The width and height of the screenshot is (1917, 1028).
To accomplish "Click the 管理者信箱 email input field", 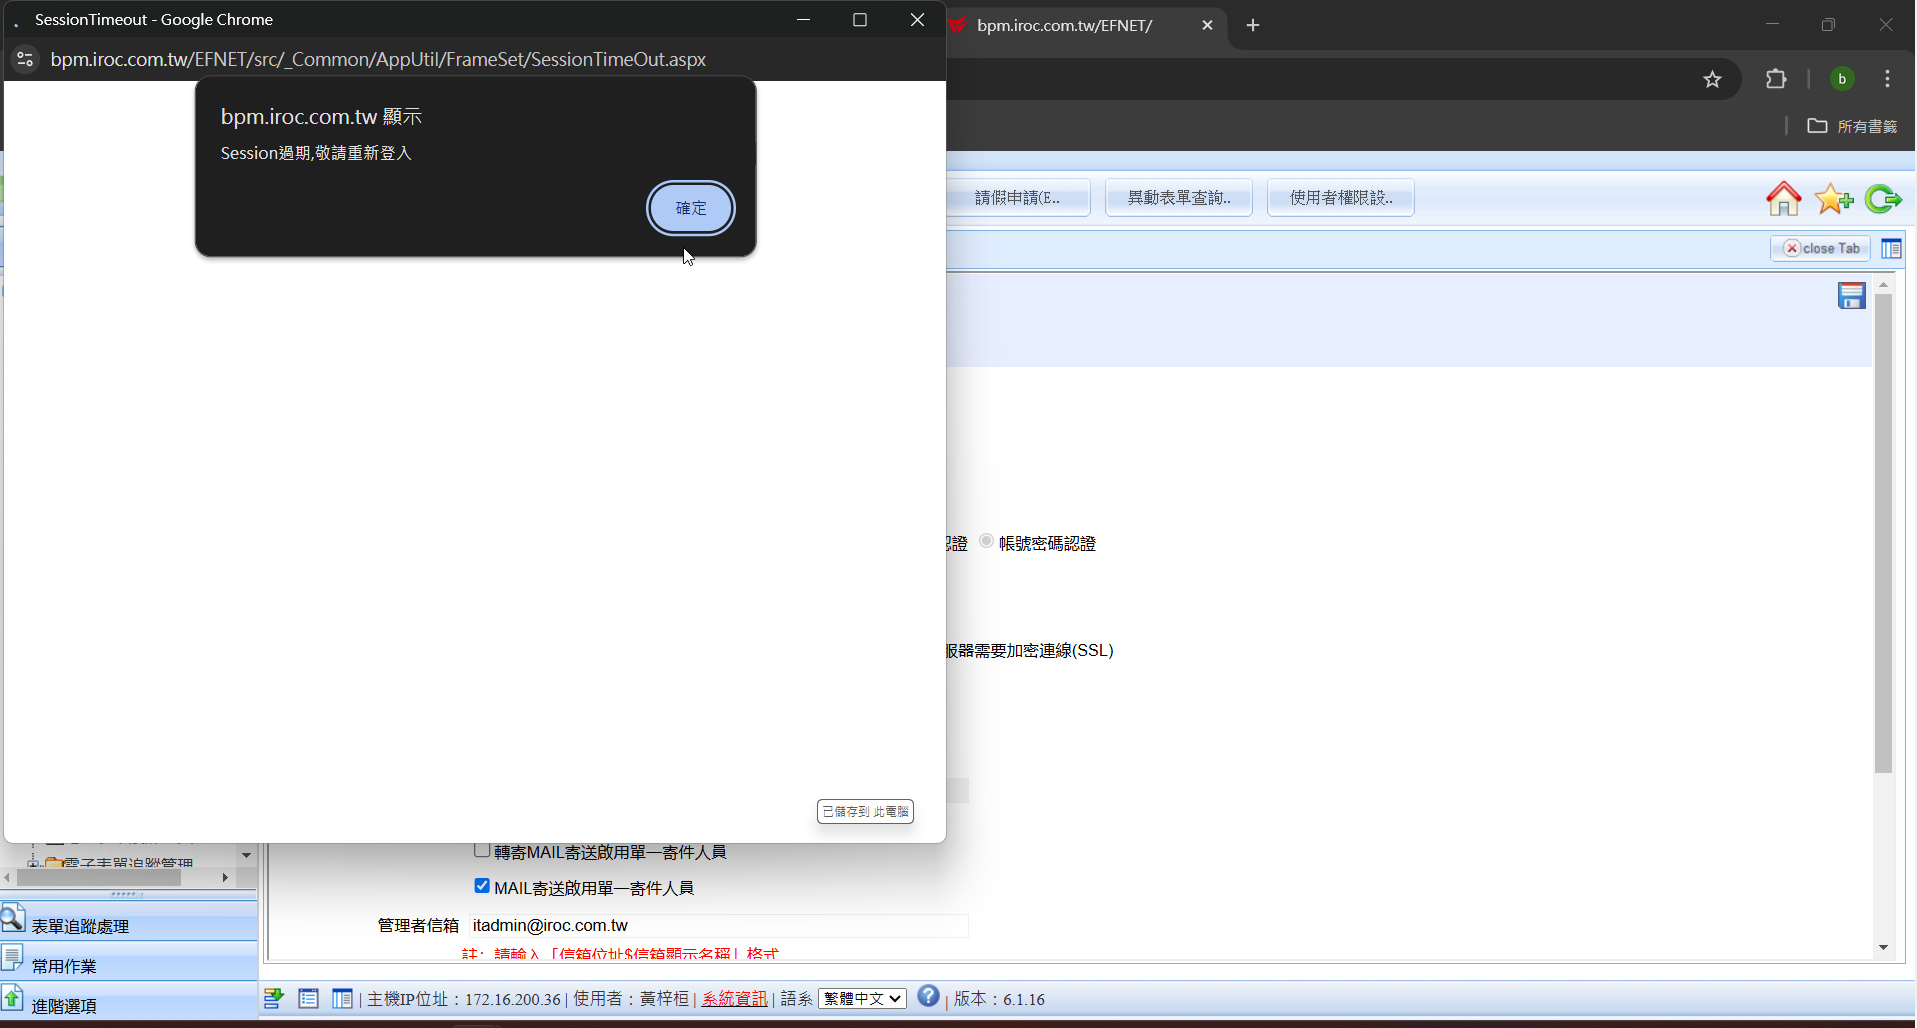I will (718, 926).
